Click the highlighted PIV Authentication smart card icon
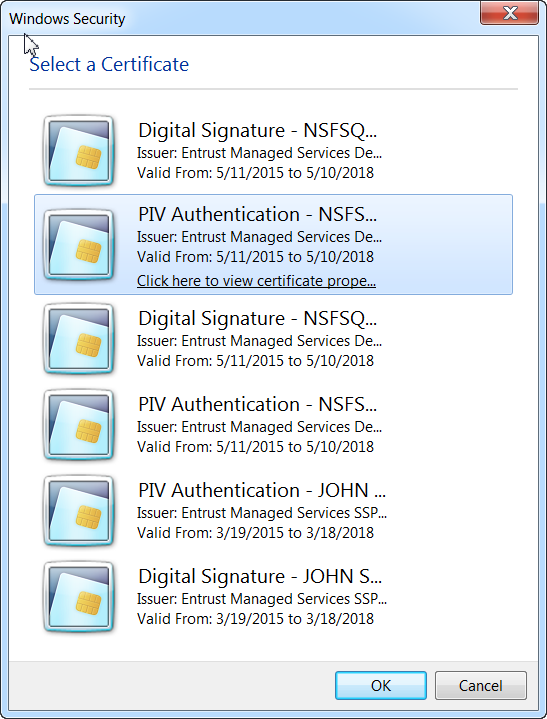This screenshot has height=719, width=547. coord(78,245)
